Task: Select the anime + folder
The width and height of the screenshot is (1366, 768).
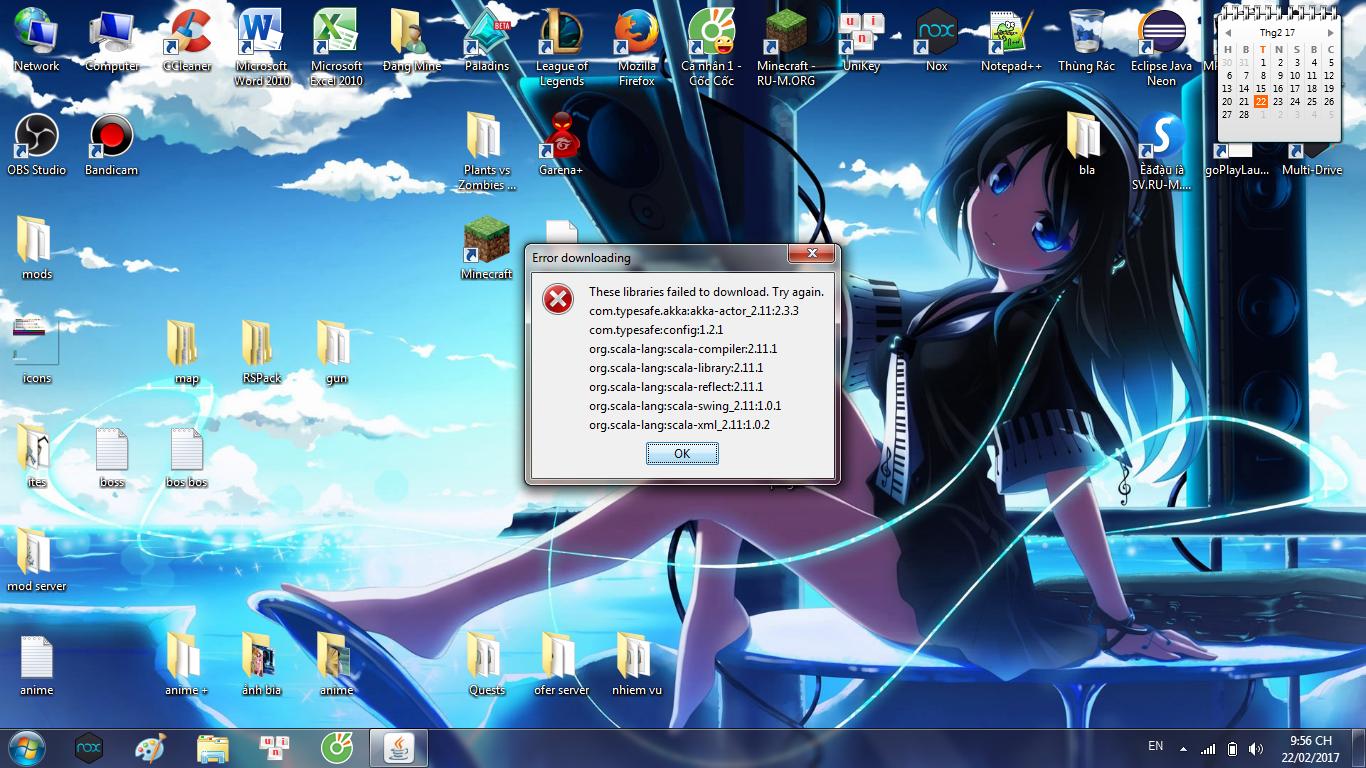Action: [x=187, y=665]
